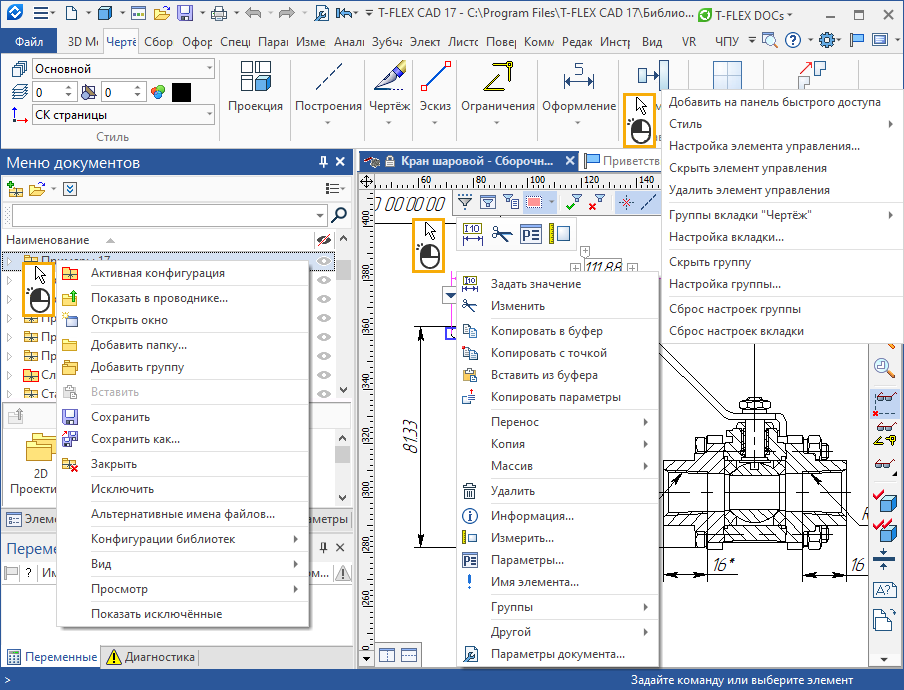904x690 pixels.
Task: Click the black color swatch in Стиль
Action: 181,92
